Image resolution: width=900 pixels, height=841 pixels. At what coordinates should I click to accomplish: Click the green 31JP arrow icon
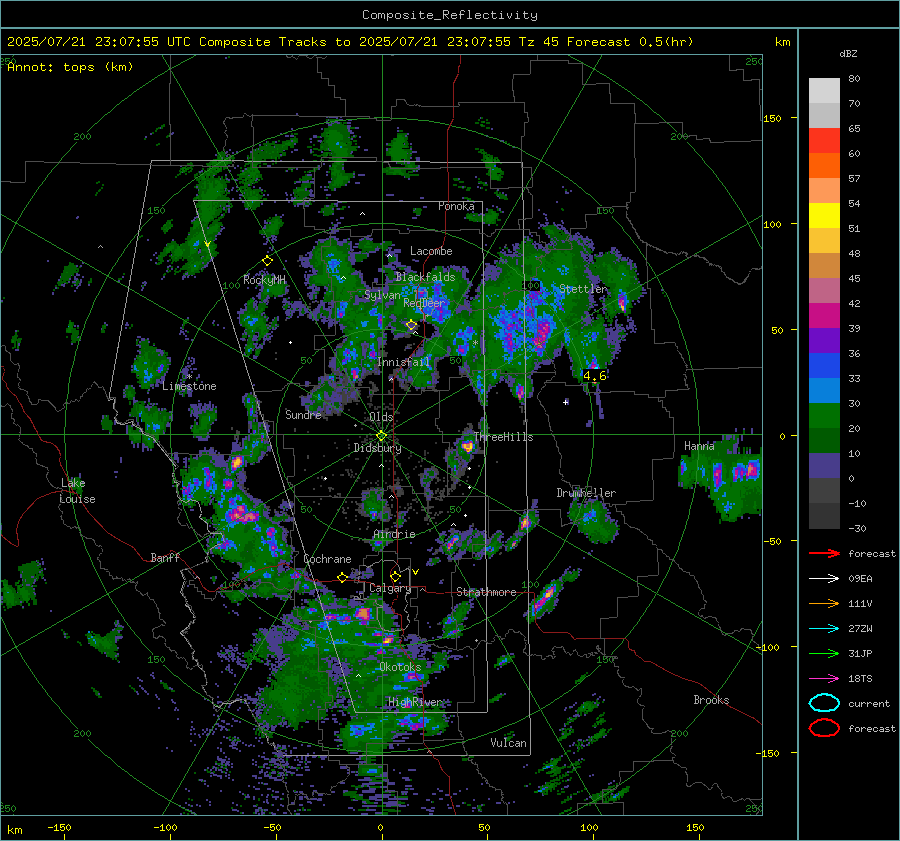(824, 653)
